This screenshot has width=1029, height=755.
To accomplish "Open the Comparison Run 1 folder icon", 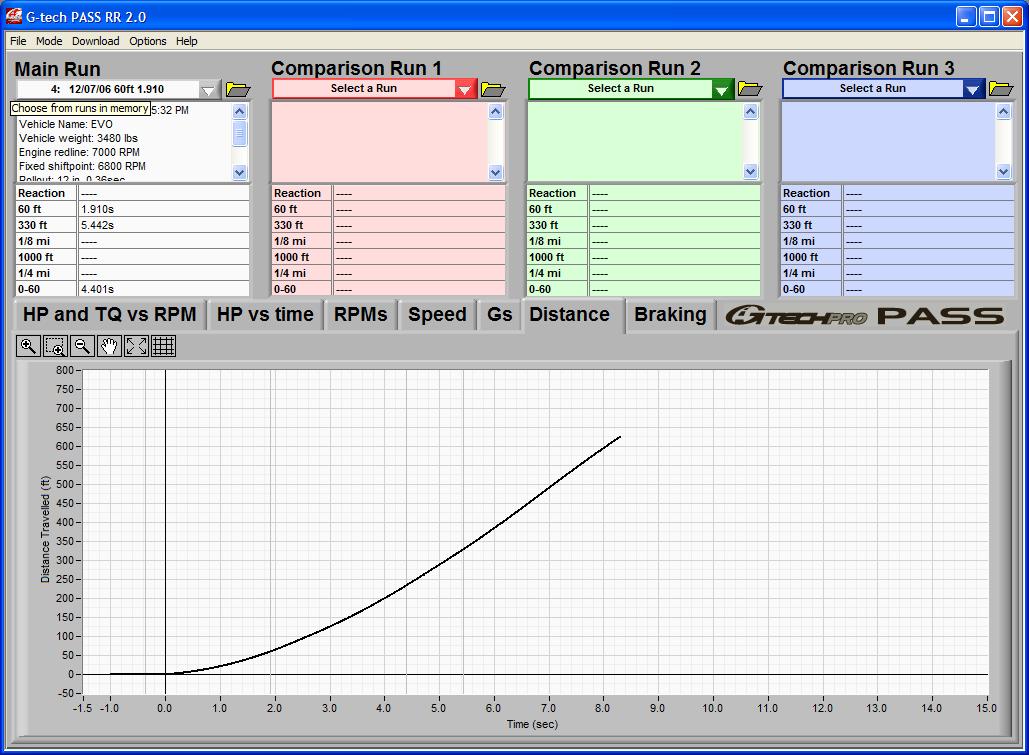I will click(x=493, y=89).
